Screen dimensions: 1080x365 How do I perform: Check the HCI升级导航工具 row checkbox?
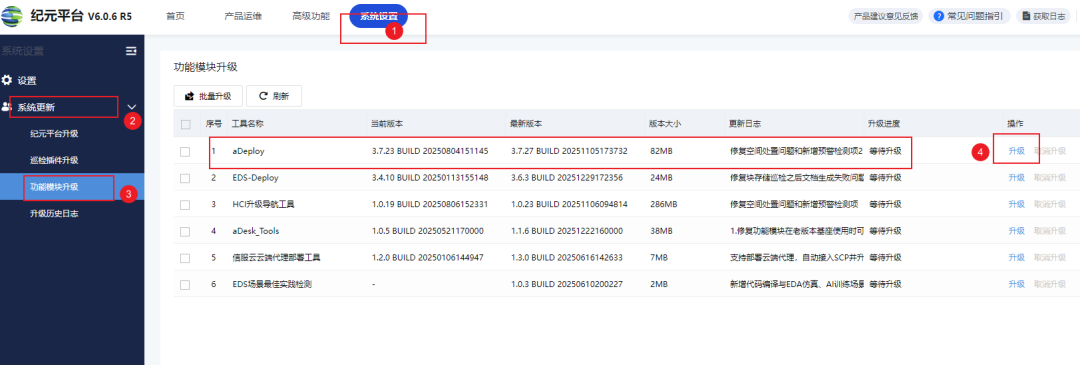[x=185, y=205]
